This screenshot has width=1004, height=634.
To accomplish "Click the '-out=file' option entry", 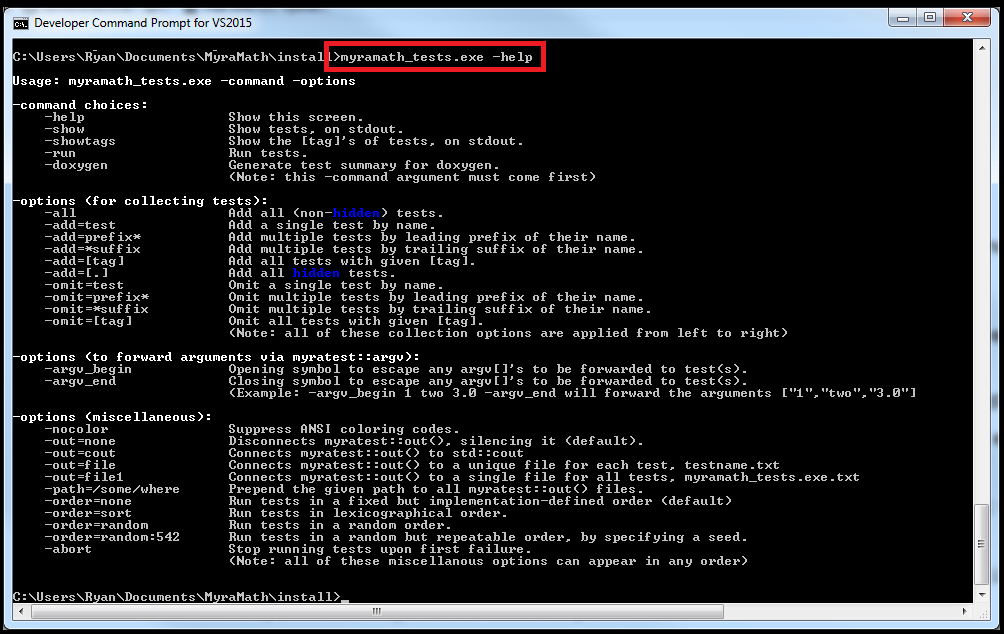I will [x=80, y=466].
